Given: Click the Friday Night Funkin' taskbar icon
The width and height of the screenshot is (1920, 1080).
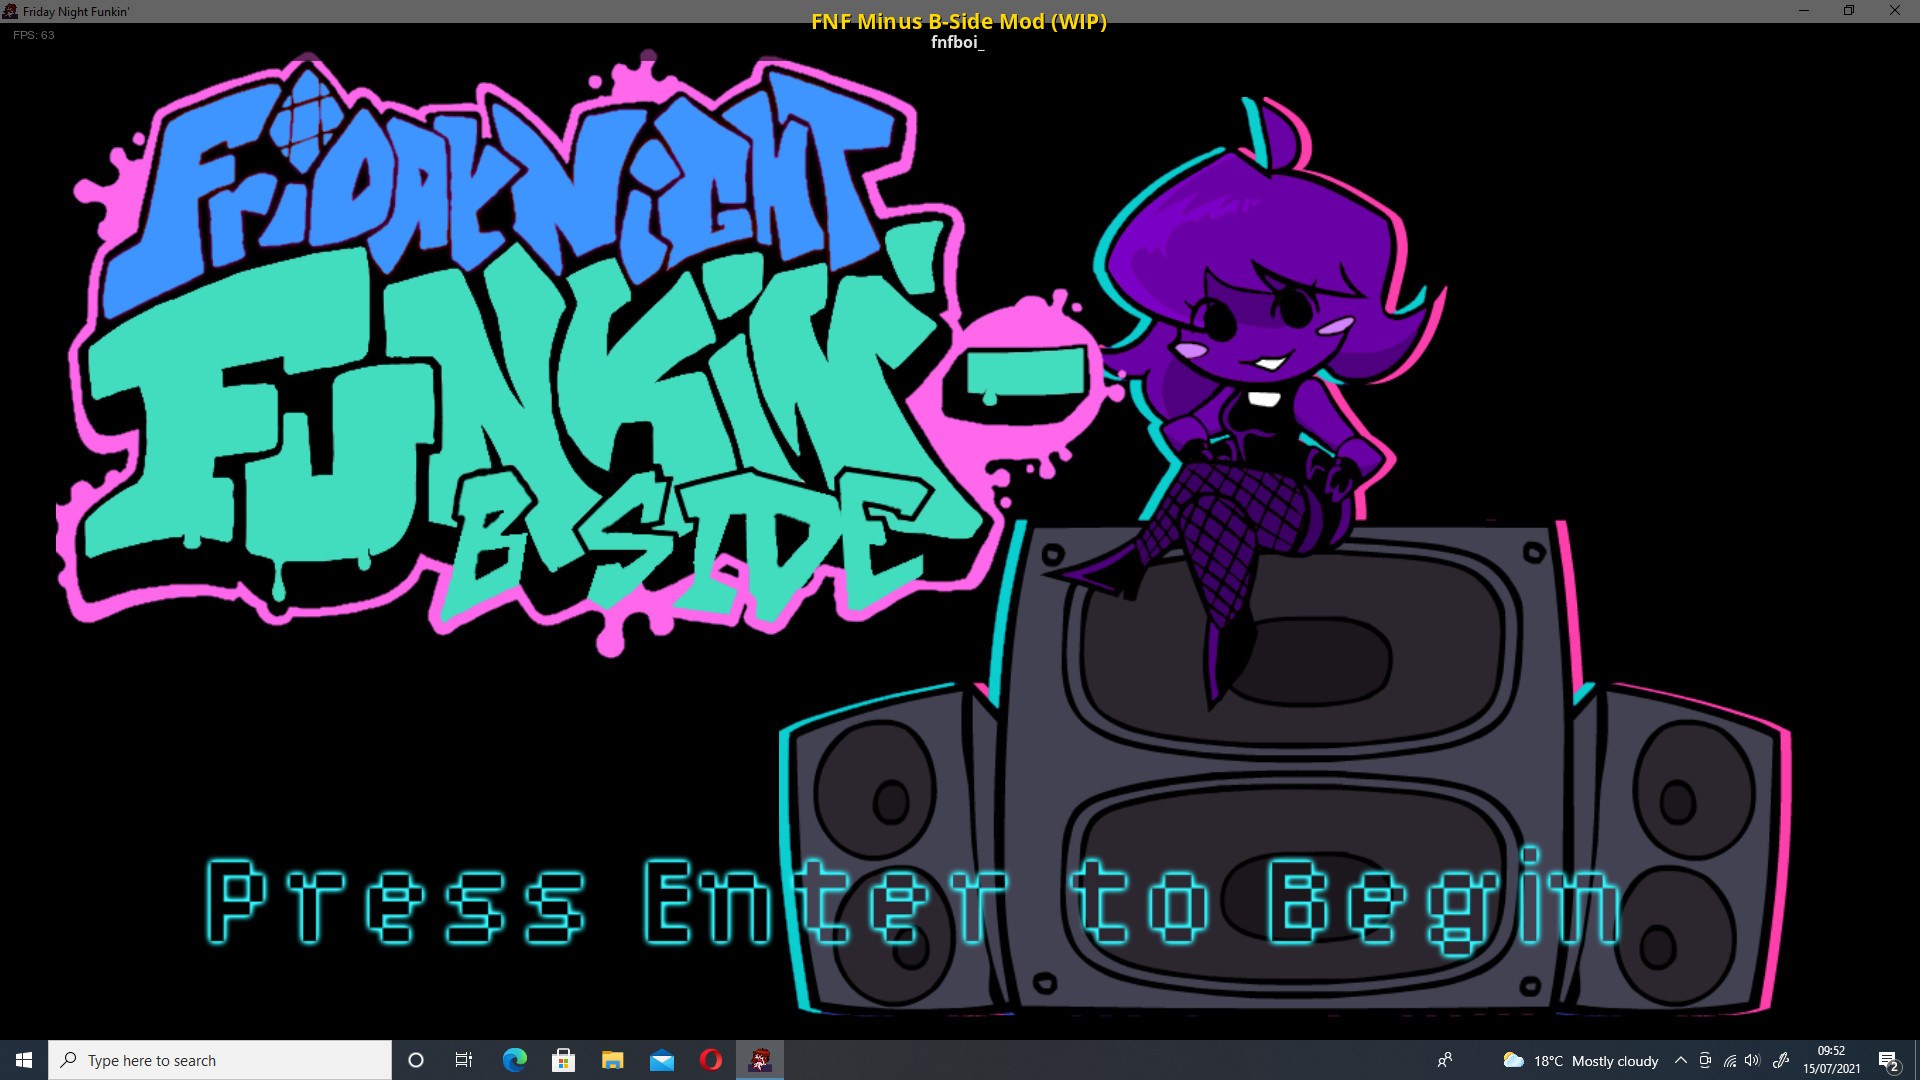Looking at the screenshot, I should click(760, 1060).
